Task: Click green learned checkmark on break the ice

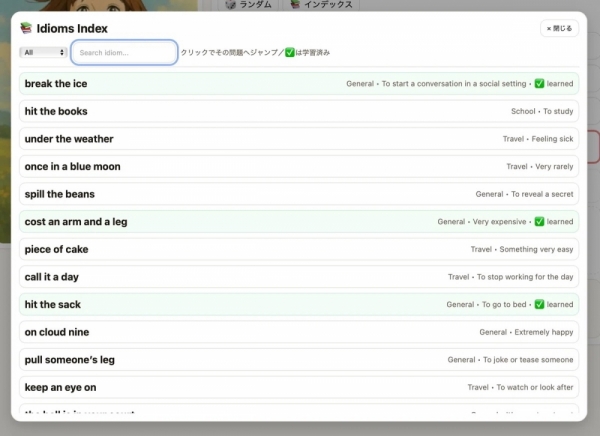Action: tap(539, 83)
